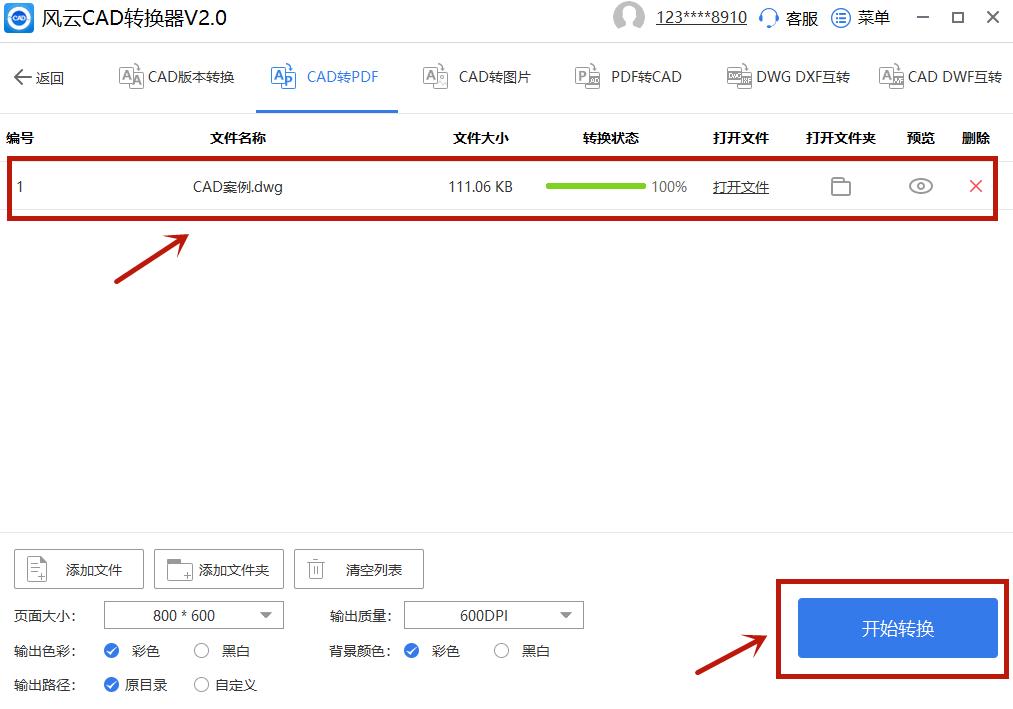Screen dimensions: 1013x709
Task: Delete CAD案例.dwg using the red X
Action: (975, 186)
